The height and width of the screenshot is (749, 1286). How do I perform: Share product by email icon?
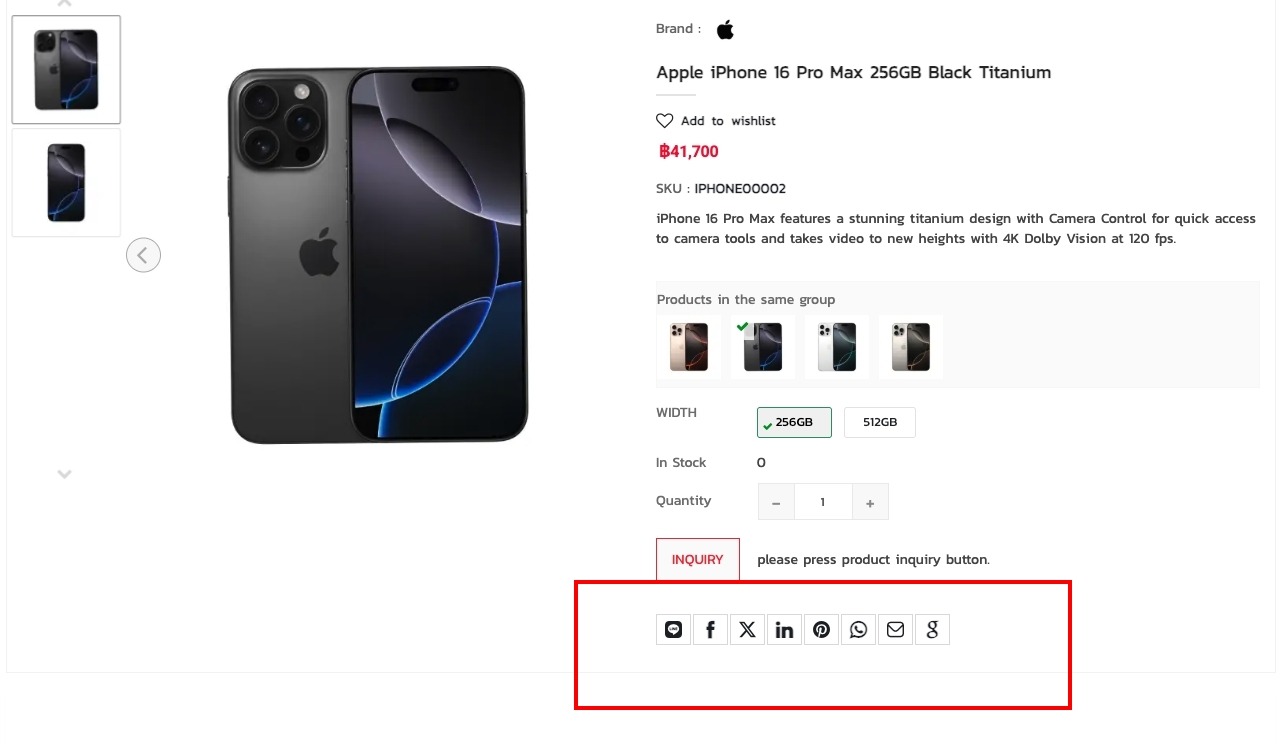pyautogui.click(x=895, y=629)
